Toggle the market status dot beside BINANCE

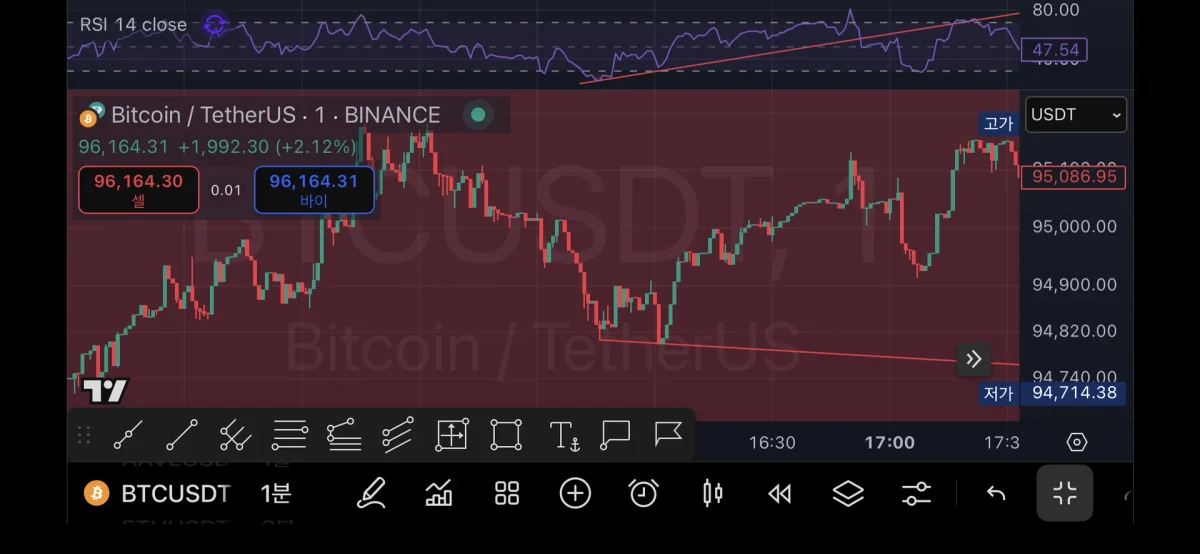tap(478, 115)
